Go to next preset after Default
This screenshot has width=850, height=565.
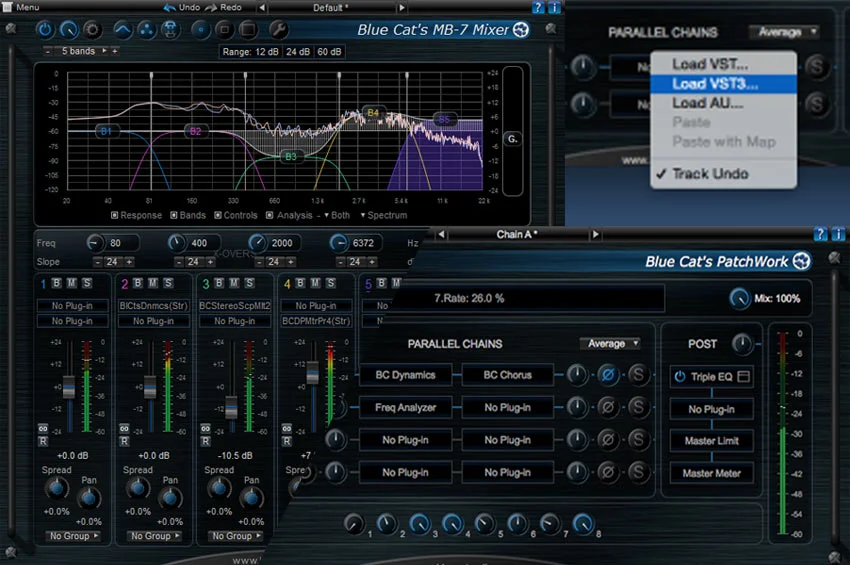pos(402,8)
